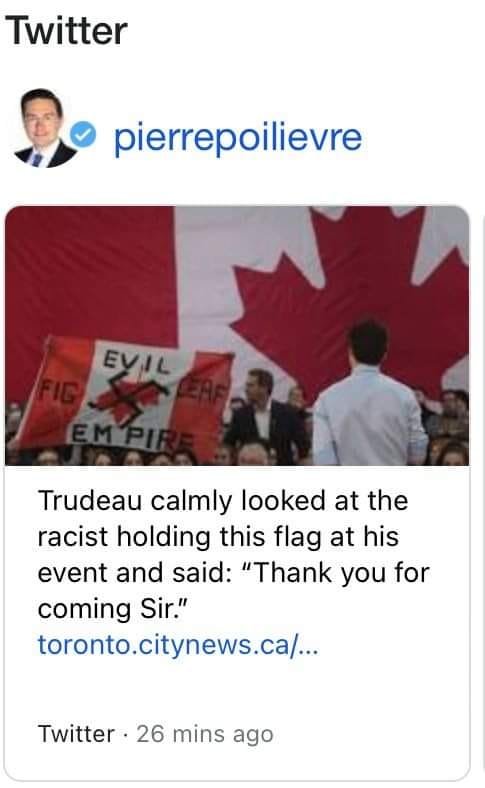The width and height of the screenshot is (485, 788).
Task: Open the tweet text starting 'Trudeau calmly looked'
Action: (x=233, y=554)
